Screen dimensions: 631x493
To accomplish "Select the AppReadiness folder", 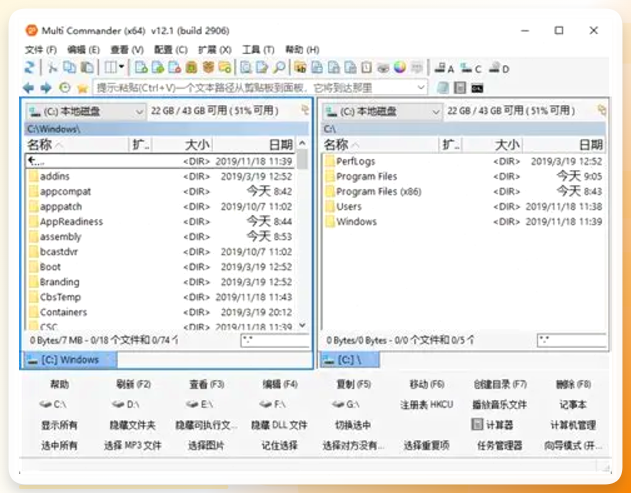I will (161, 222).
